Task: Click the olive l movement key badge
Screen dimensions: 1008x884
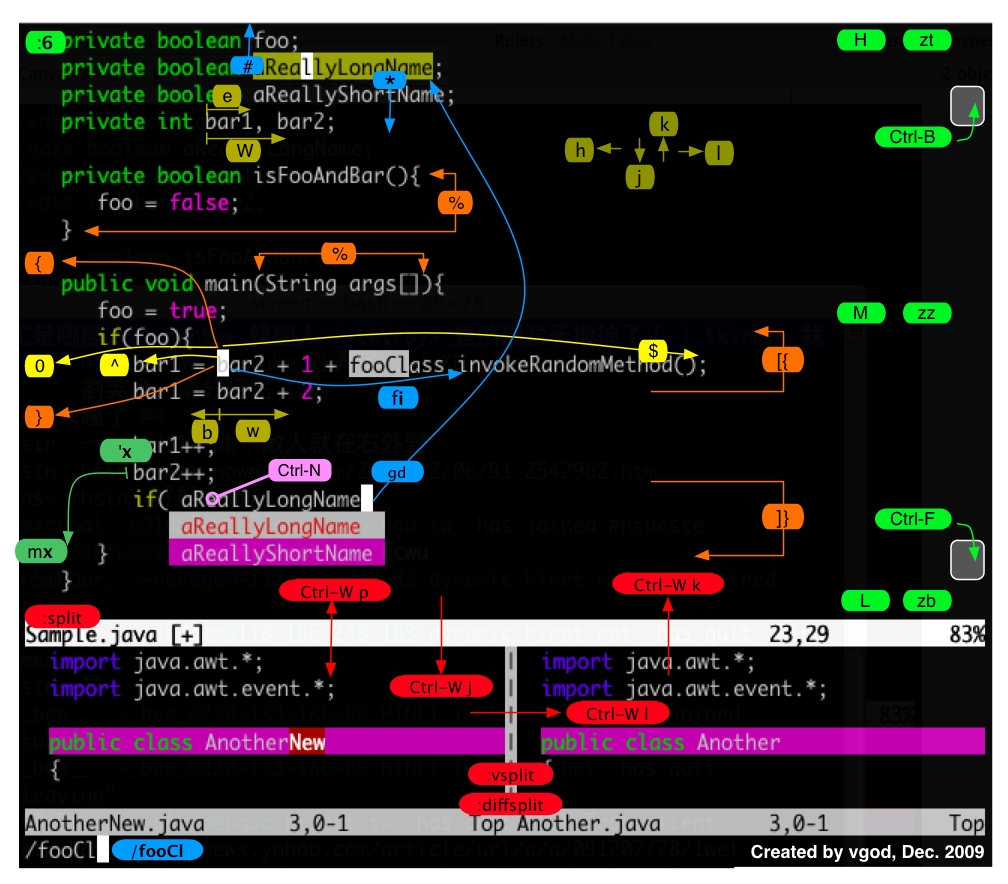Action: [x=719, y=153]
